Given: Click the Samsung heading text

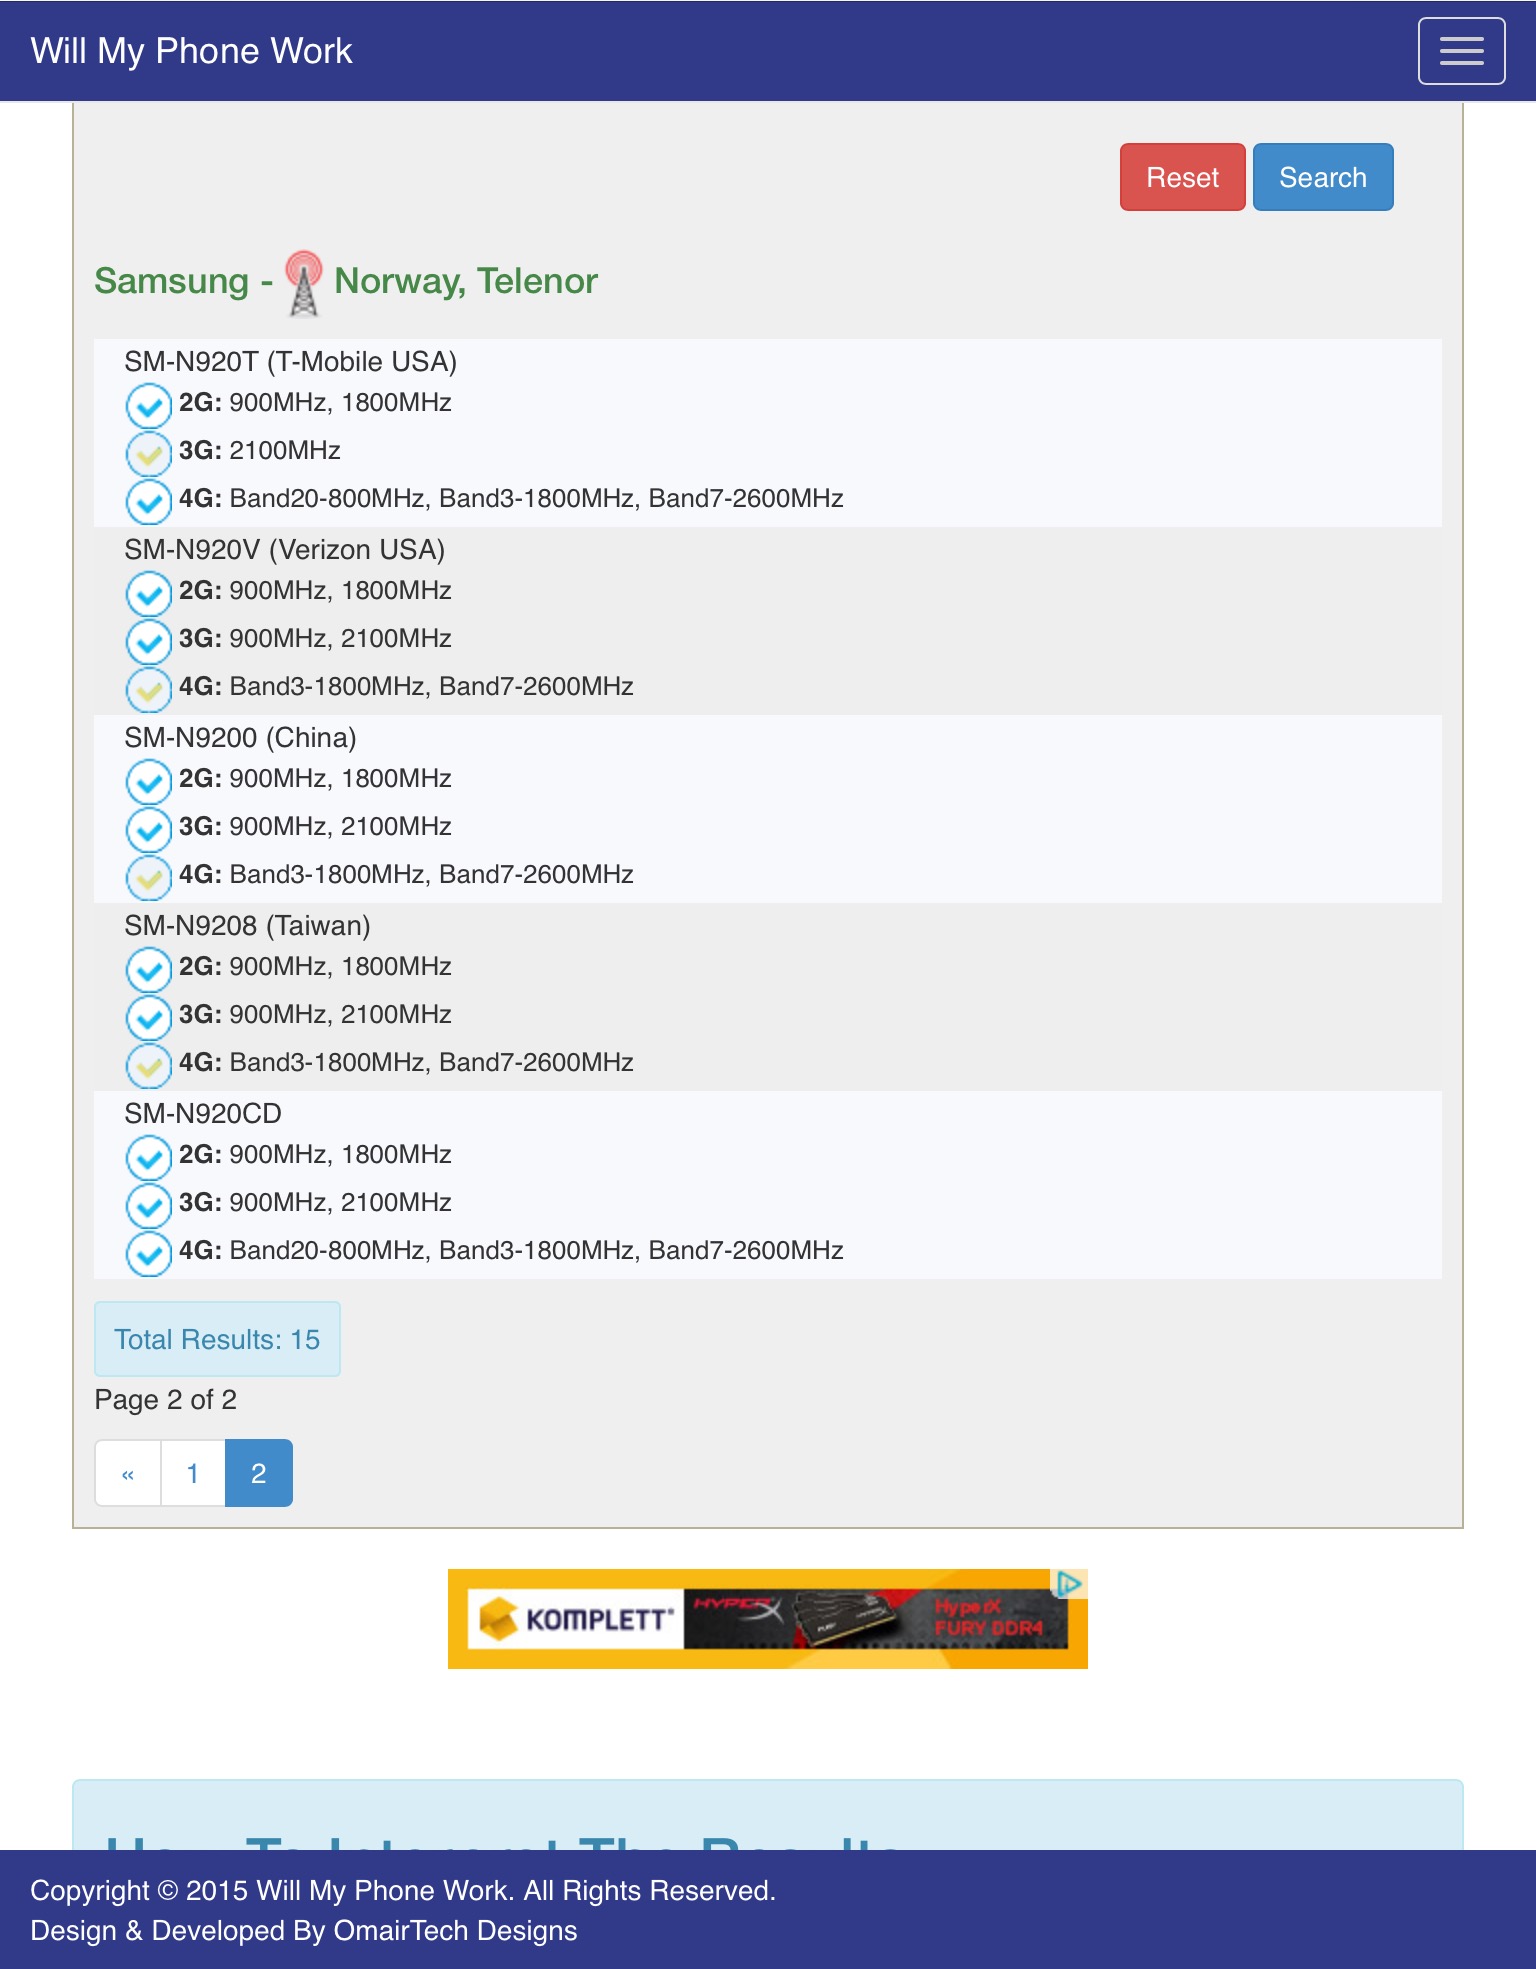Looking at the screenshot, I should [x=171, y=281].
